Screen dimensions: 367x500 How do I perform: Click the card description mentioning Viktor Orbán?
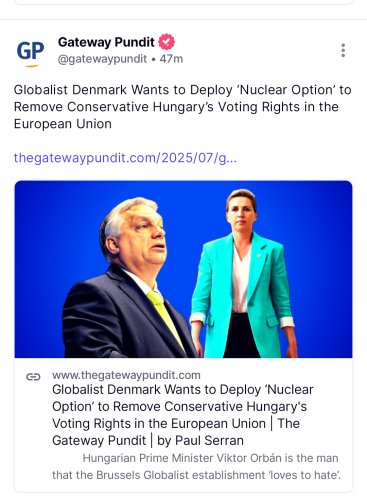197,466
